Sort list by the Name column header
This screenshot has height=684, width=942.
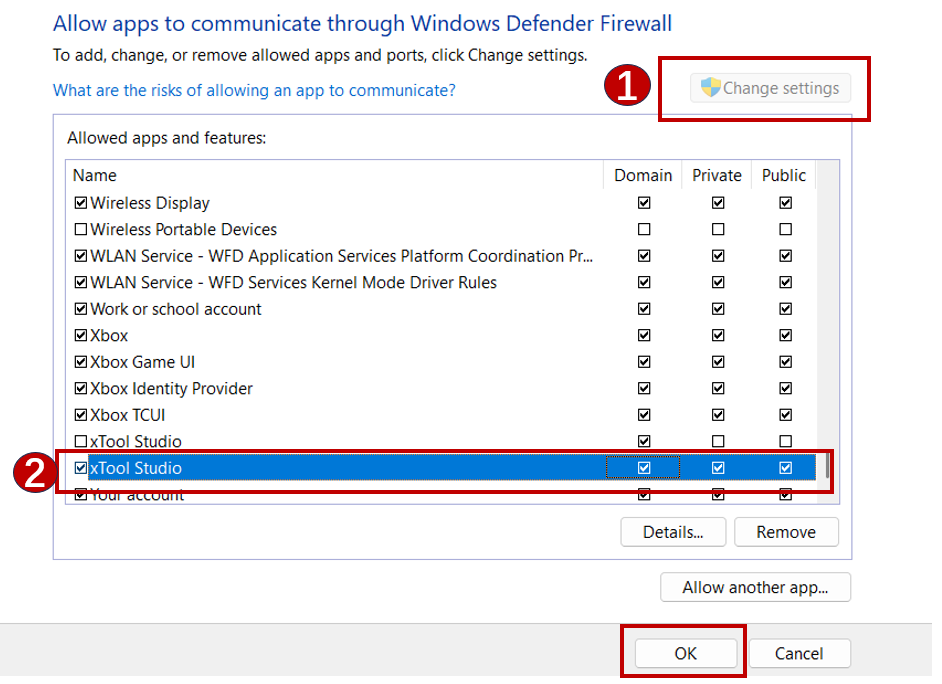coord(95,175)
